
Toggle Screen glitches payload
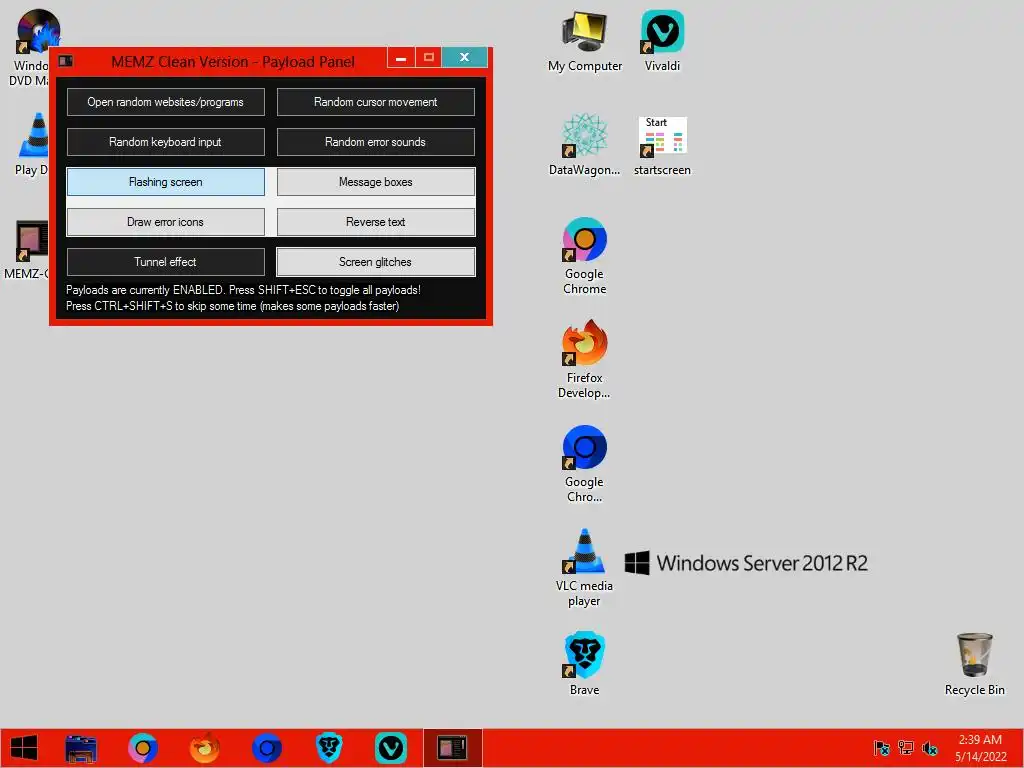click(376, 262)
